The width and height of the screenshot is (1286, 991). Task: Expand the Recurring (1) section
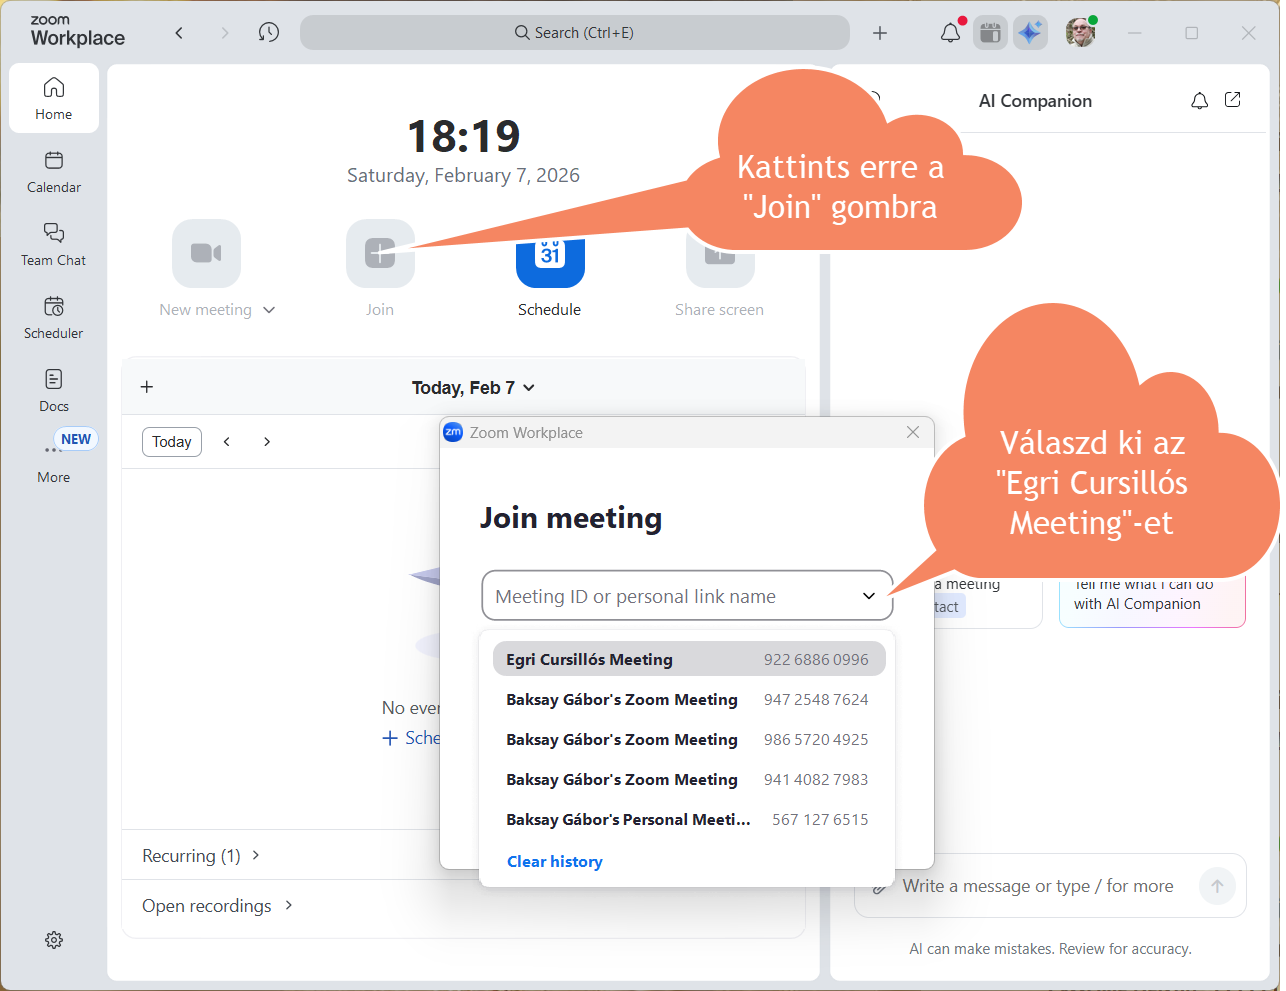click(x=201, y=856)
